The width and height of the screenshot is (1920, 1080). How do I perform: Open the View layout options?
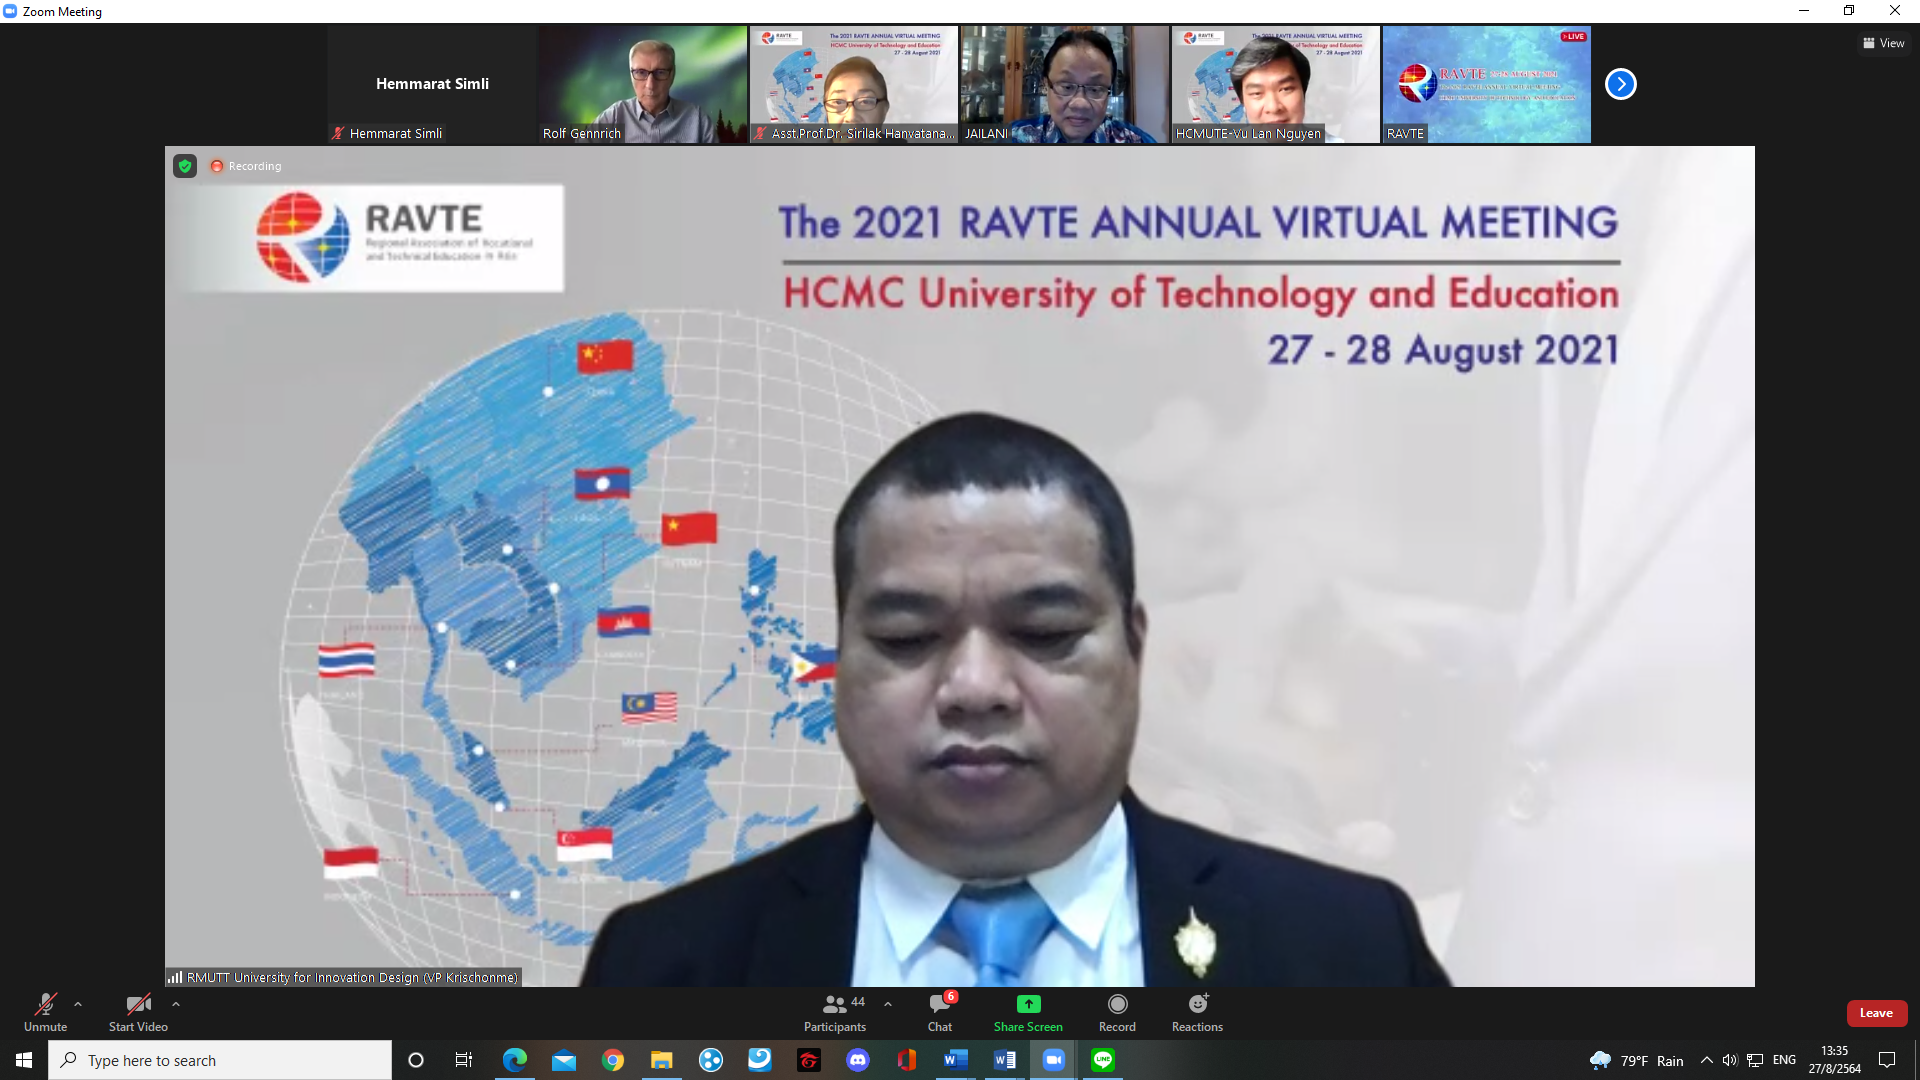1883,43
